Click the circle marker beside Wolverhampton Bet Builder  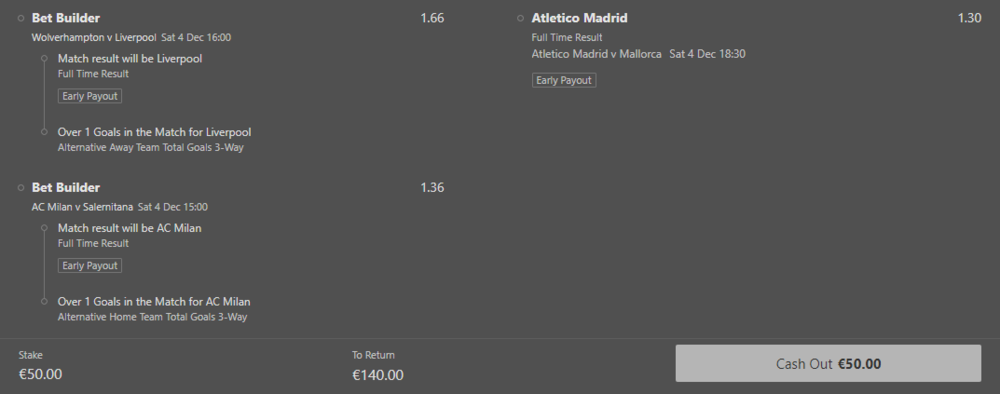(x=21, y=18)
